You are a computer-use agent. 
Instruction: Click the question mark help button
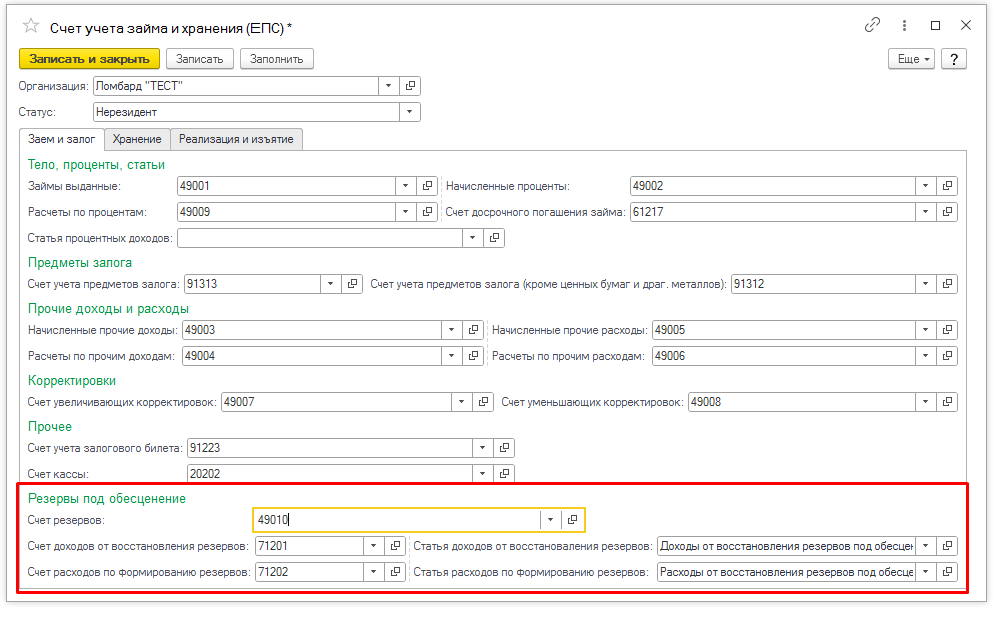point(954,59)
